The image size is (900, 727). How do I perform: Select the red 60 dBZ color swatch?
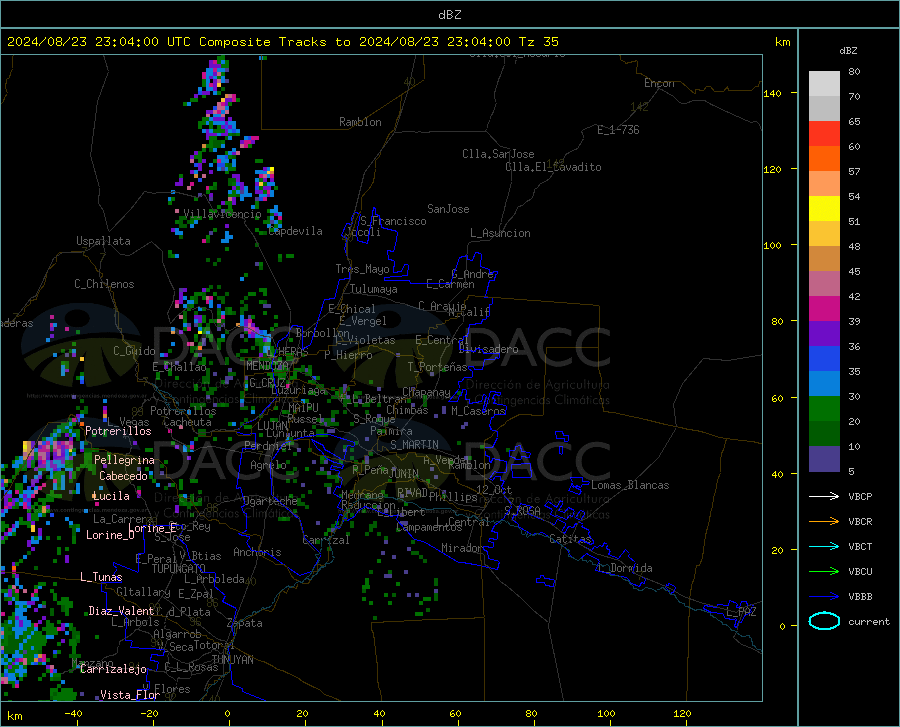[x=824, y=134]
